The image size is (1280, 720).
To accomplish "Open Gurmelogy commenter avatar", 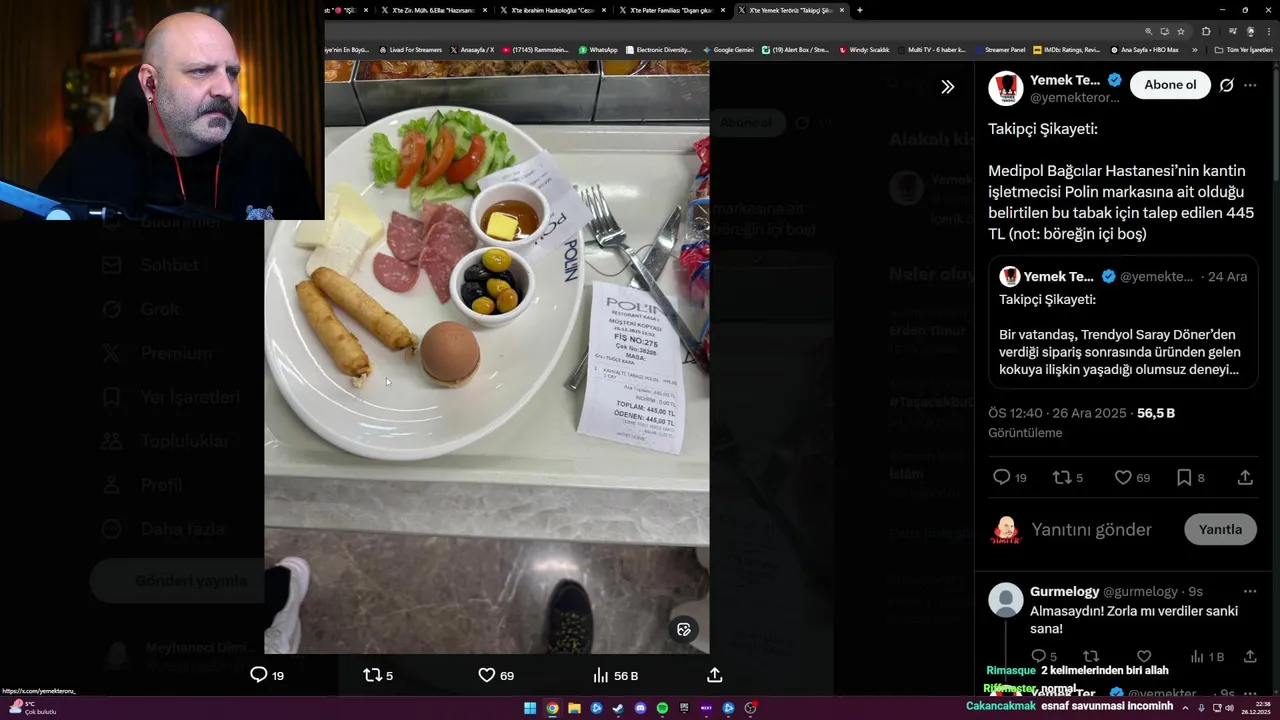I will tap(1006, 600).
